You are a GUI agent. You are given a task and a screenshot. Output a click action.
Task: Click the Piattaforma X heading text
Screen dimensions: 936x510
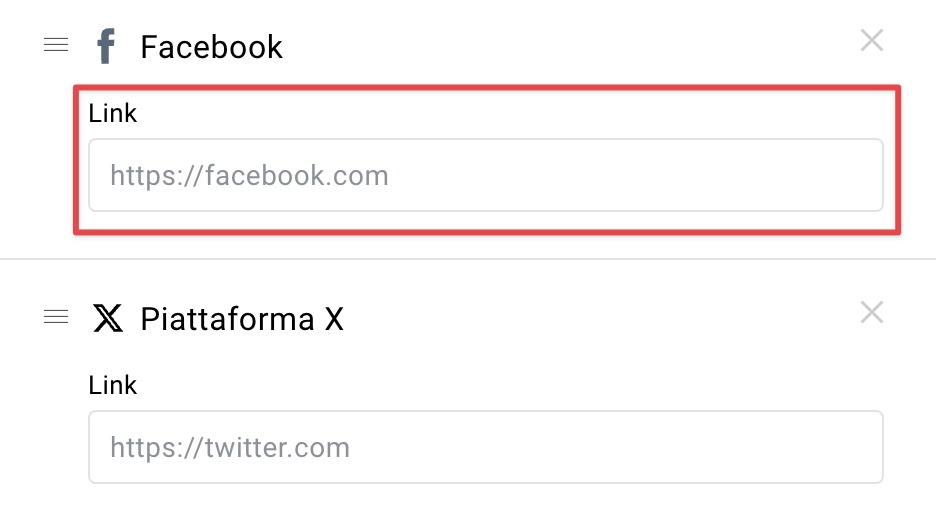point(242,318)
